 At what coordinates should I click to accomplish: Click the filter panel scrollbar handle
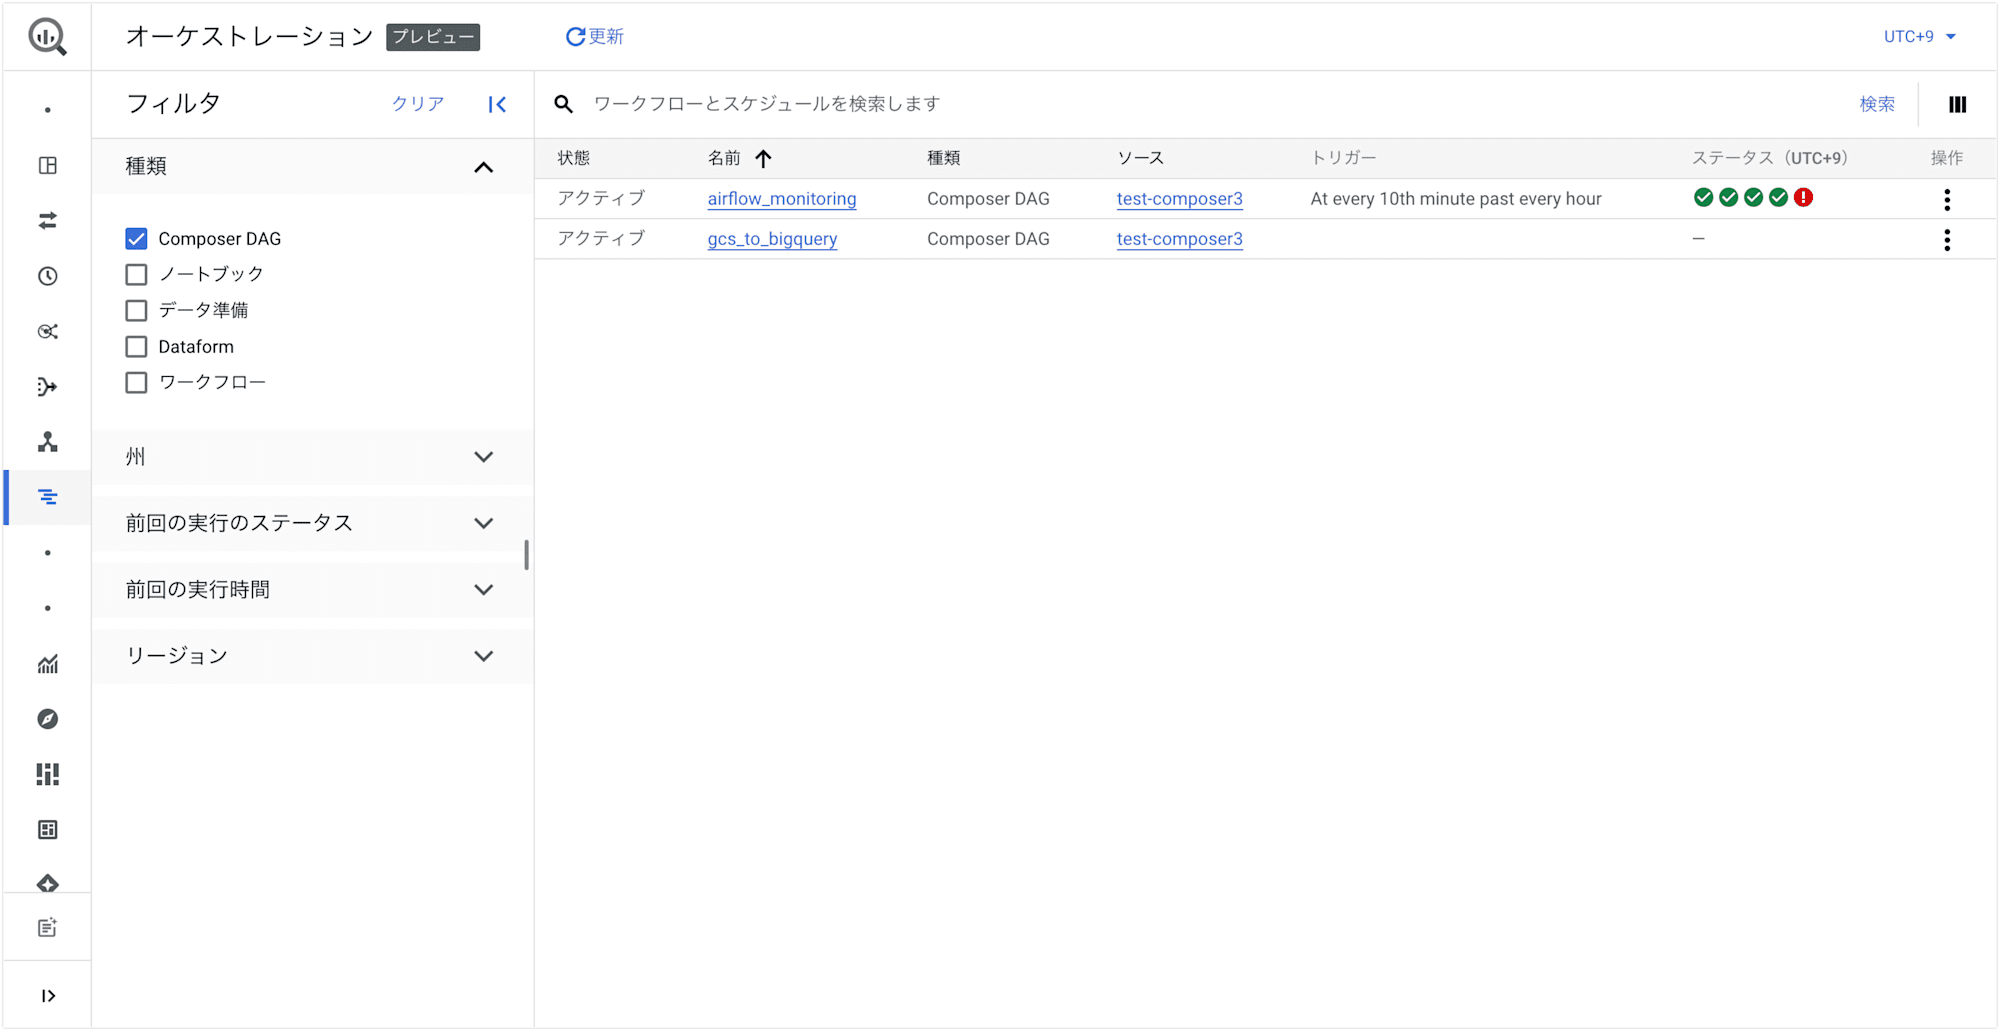click(x=526, y=555)
